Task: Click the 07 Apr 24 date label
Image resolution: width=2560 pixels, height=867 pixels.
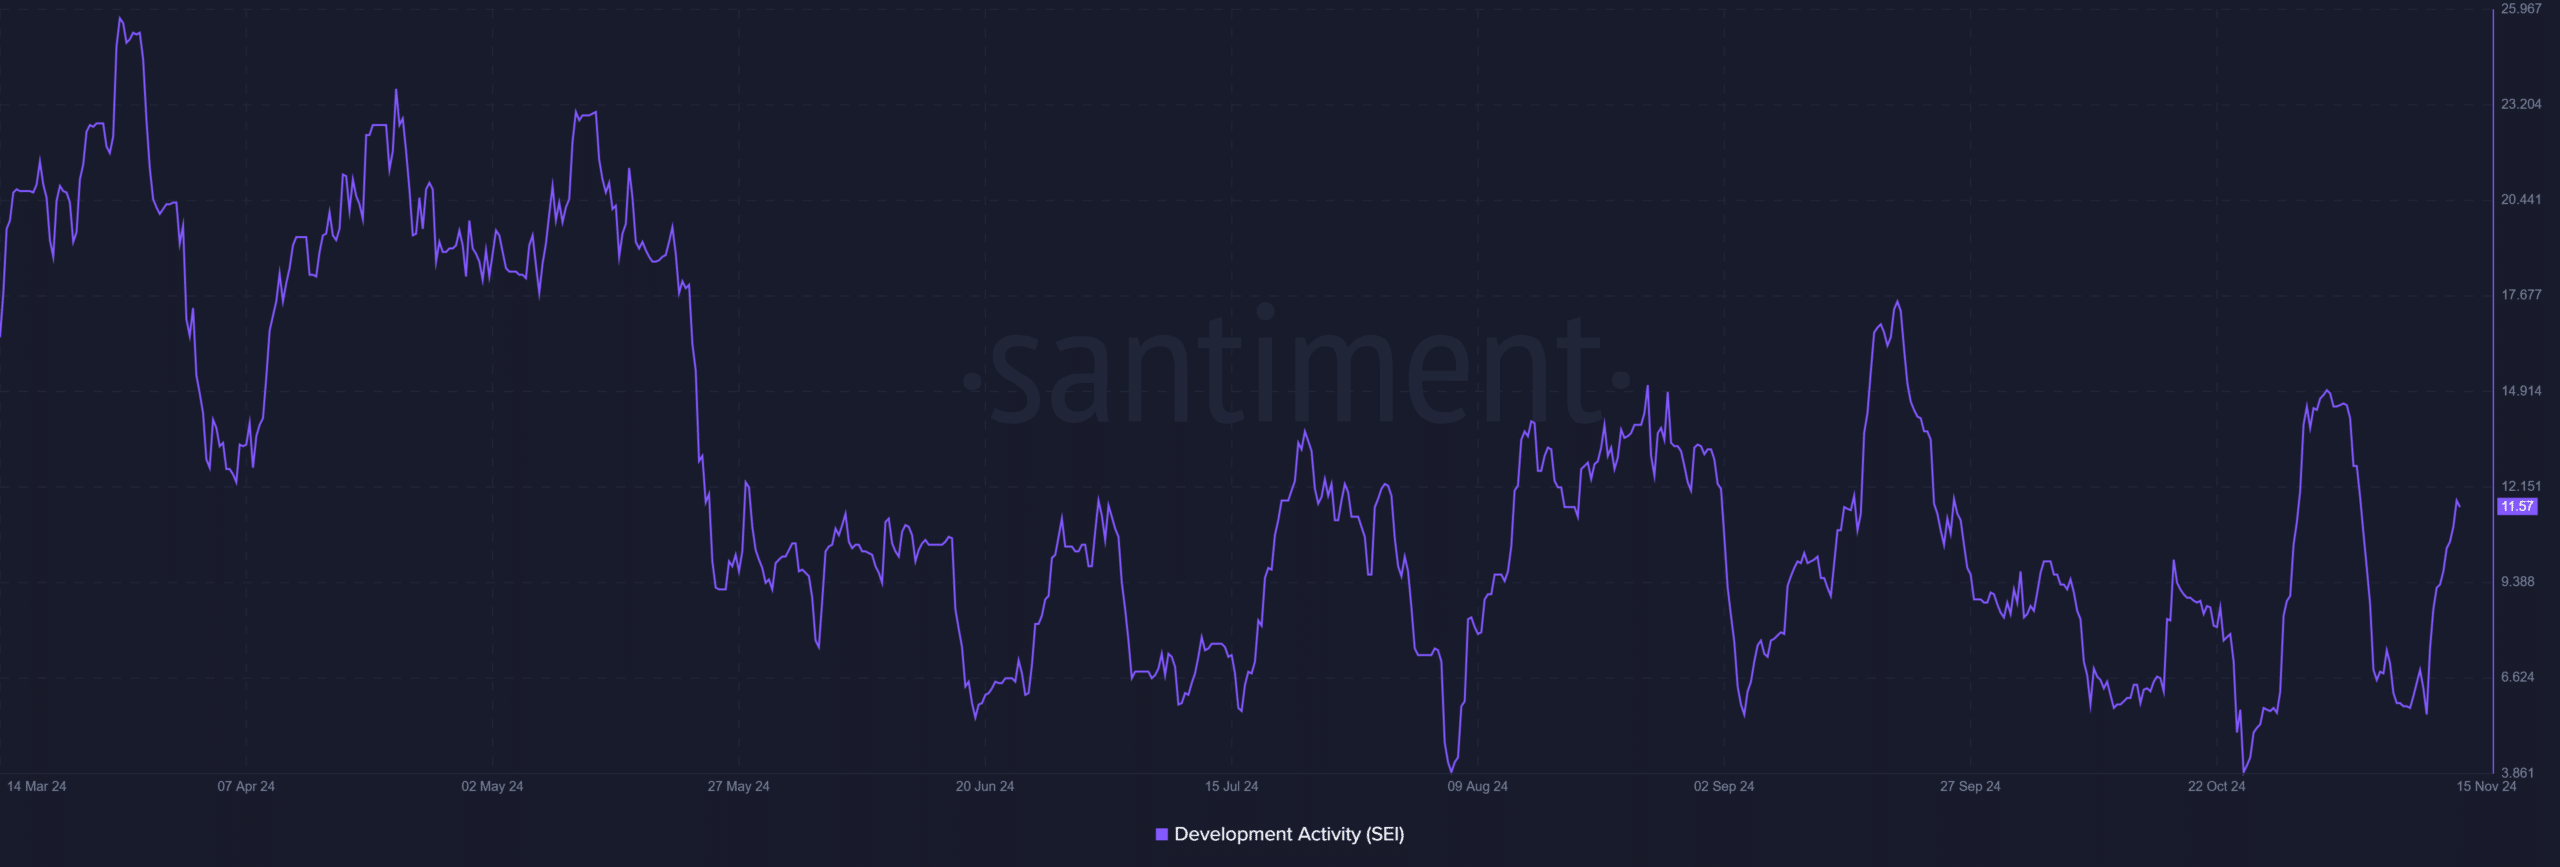Action: (246, 786)
